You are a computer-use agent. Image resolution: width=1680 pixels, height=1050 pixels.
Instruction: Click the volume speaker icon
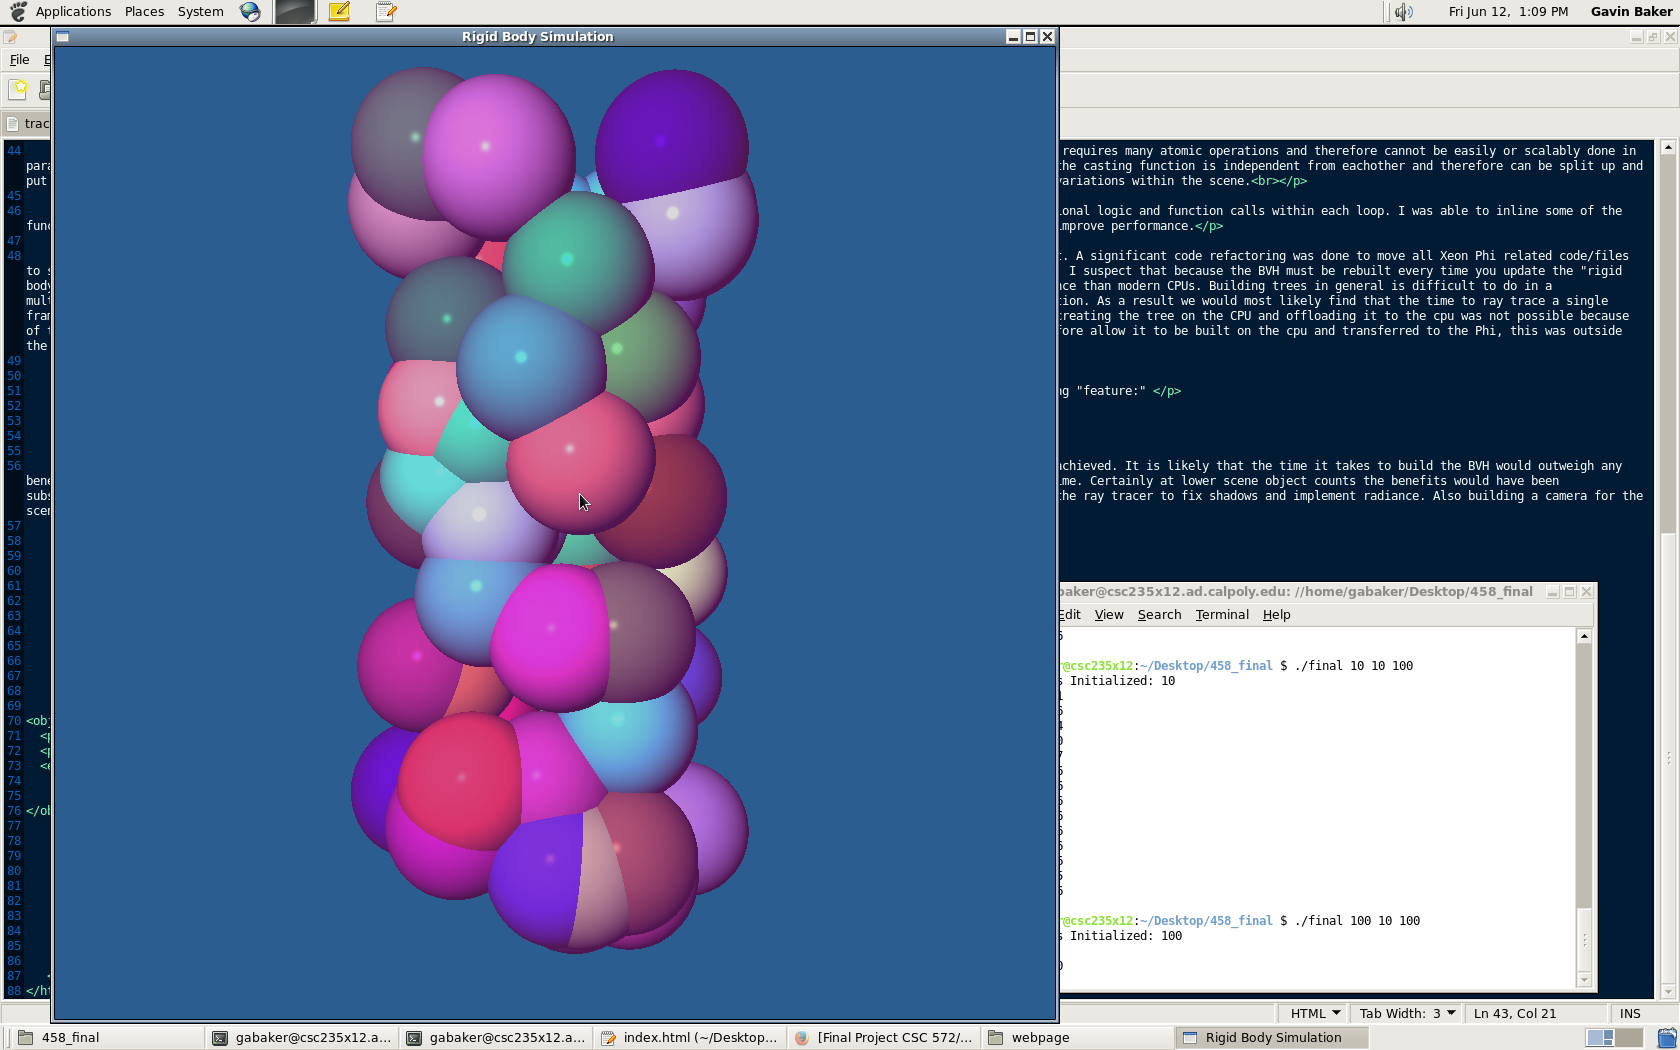pyautogui.click(x=1404, y=12)
